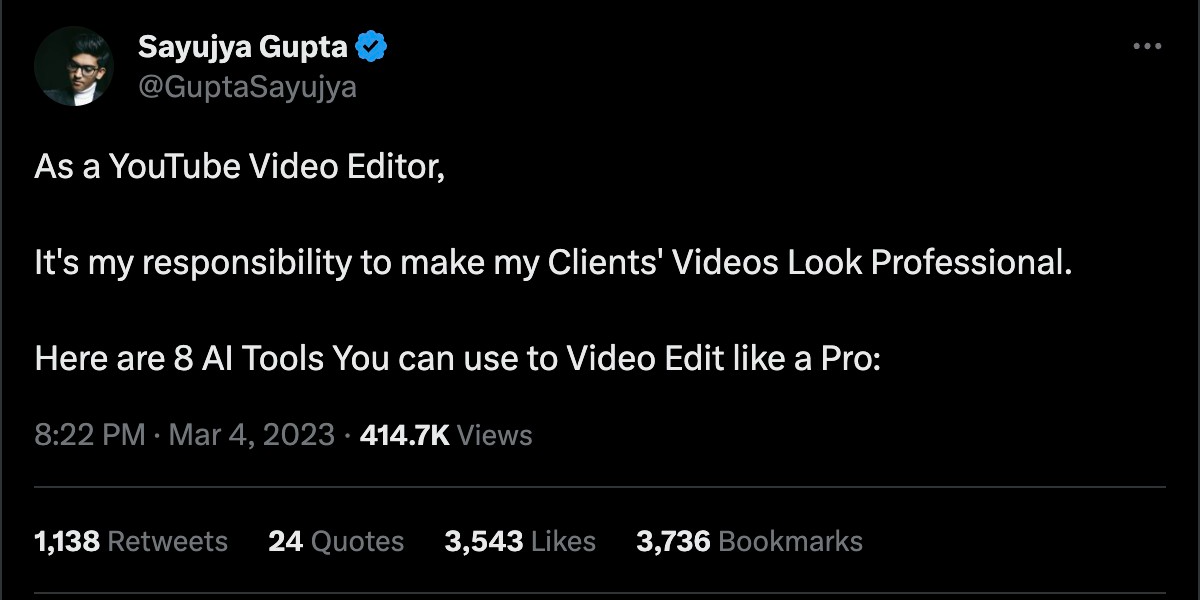
Task: Click the Bookmarks label
Action: point(790,542)
